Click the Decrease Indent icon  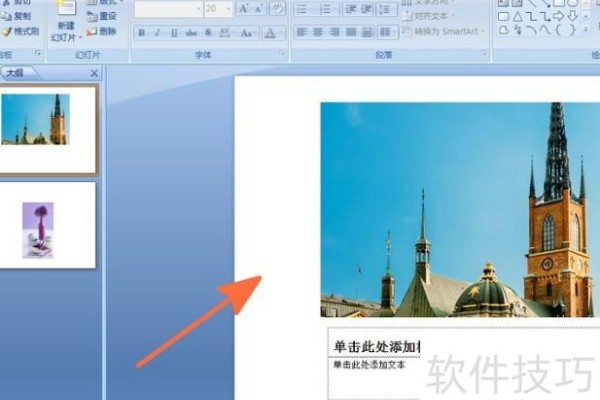(x=350, y=9)
